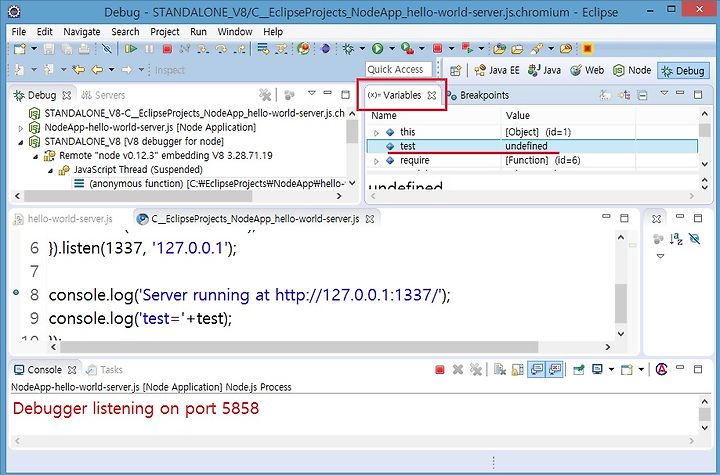This screenshot has height=475, width=720.
Task: Open the Display Selected Console dropdown arrow
Action: click(x=611, y=370)
